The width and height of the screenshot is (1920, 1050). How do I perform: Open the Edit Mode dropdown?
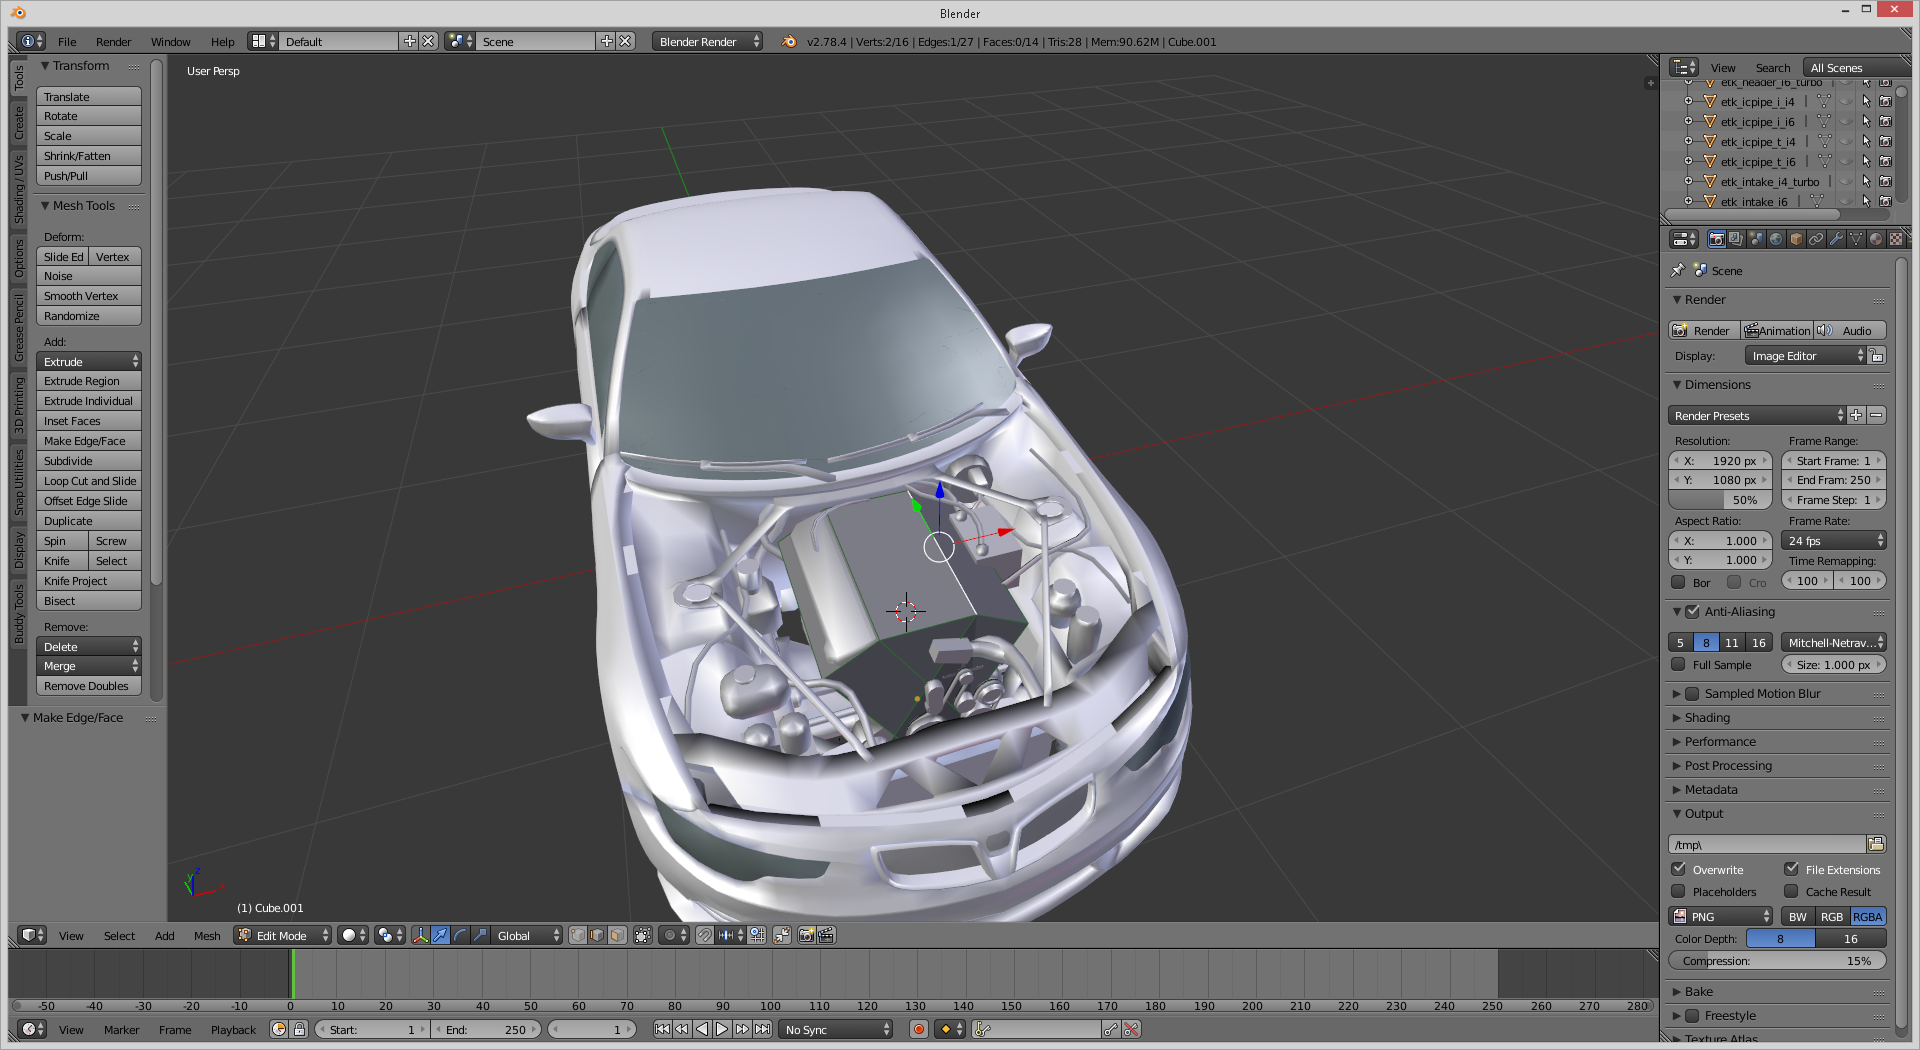pyautogui.click(x=283, y=936)
